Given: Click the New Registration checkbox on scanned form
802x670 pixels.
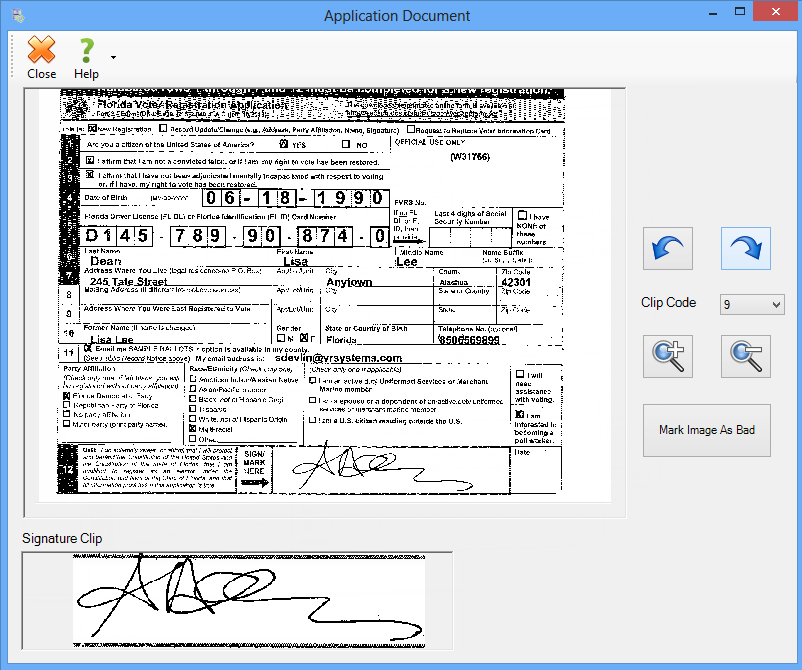Looking at the screenshot, I should point(93,129).
